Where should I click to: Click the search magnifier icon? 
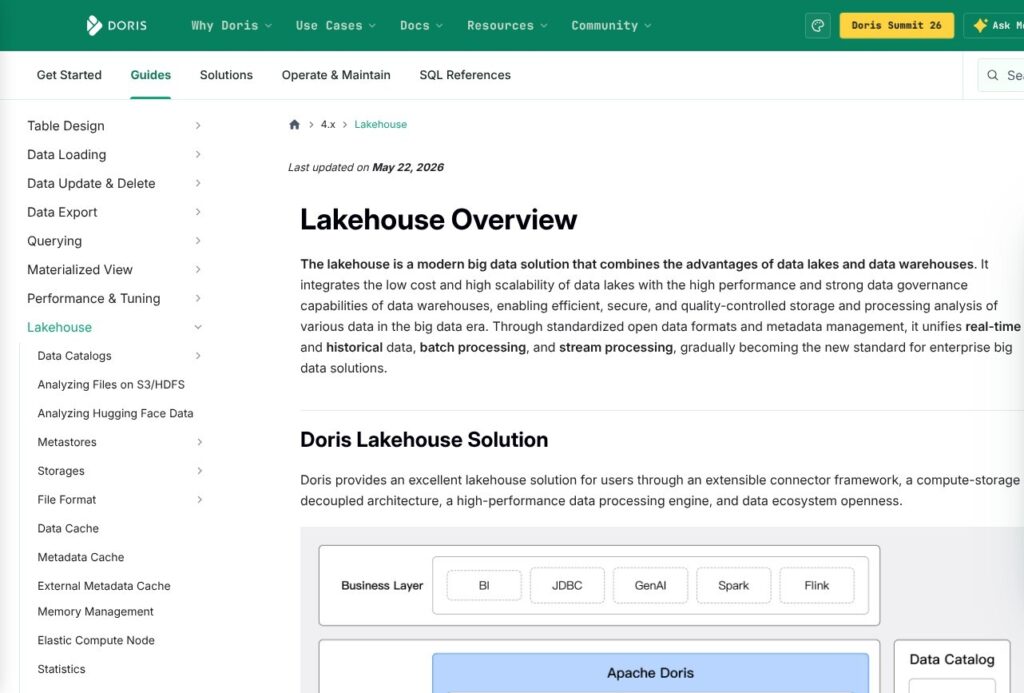(x=993, y=75)
